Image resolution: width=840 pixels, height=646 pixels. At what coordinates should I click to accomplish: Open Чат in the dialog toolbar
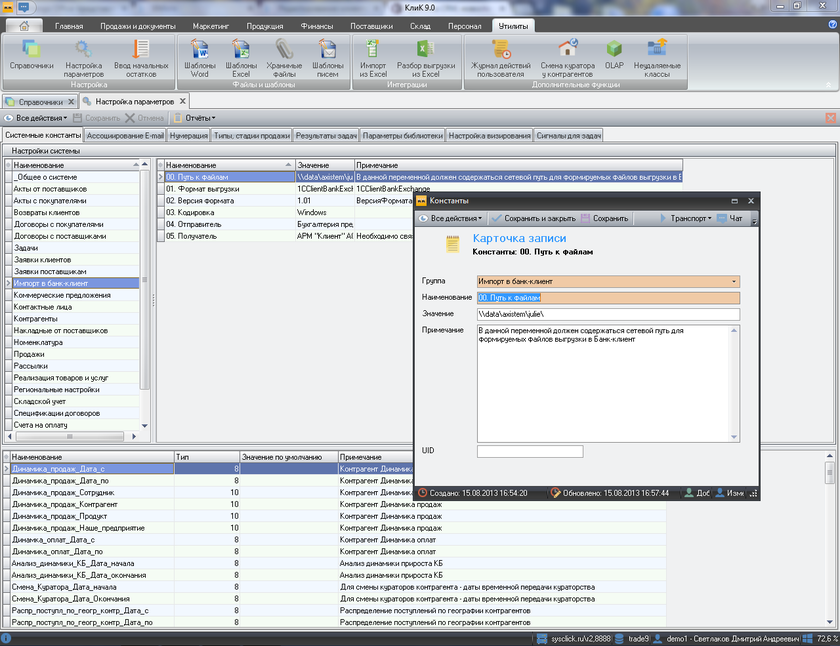pyautogui.click(x=735, y=218)
